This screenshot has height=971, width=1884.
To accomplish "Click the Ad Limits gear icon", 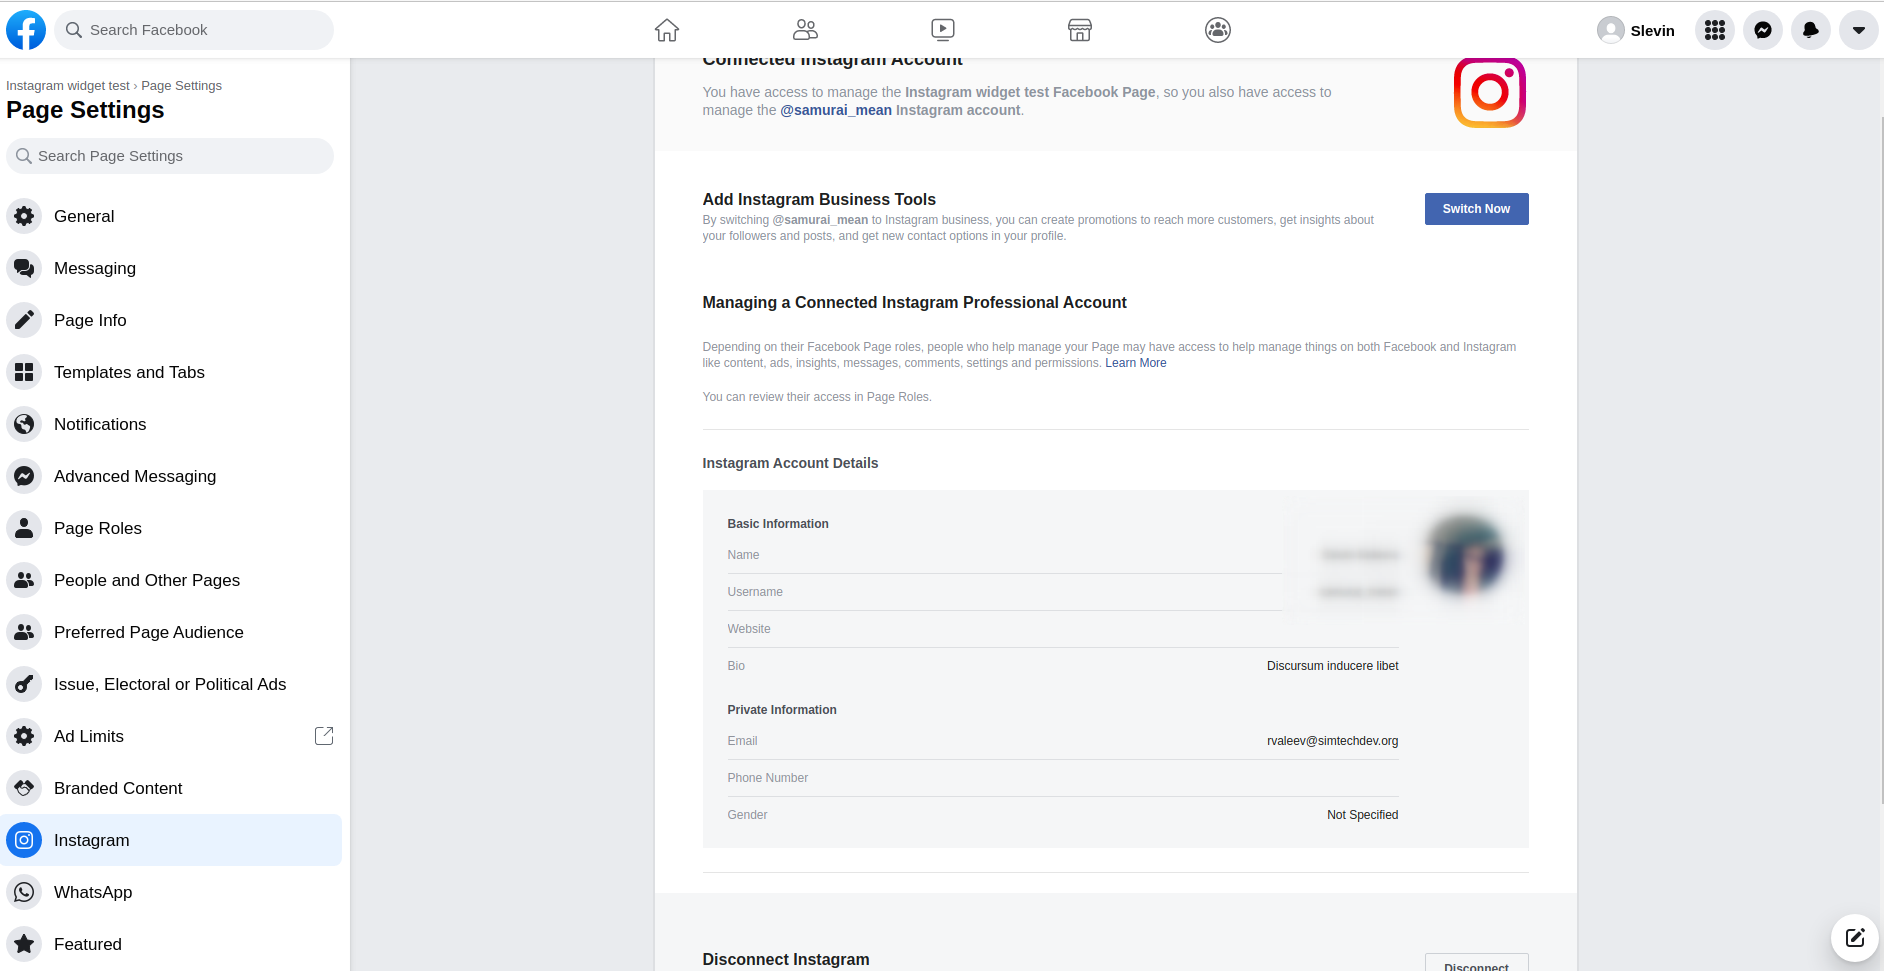I will click(24, 736).
